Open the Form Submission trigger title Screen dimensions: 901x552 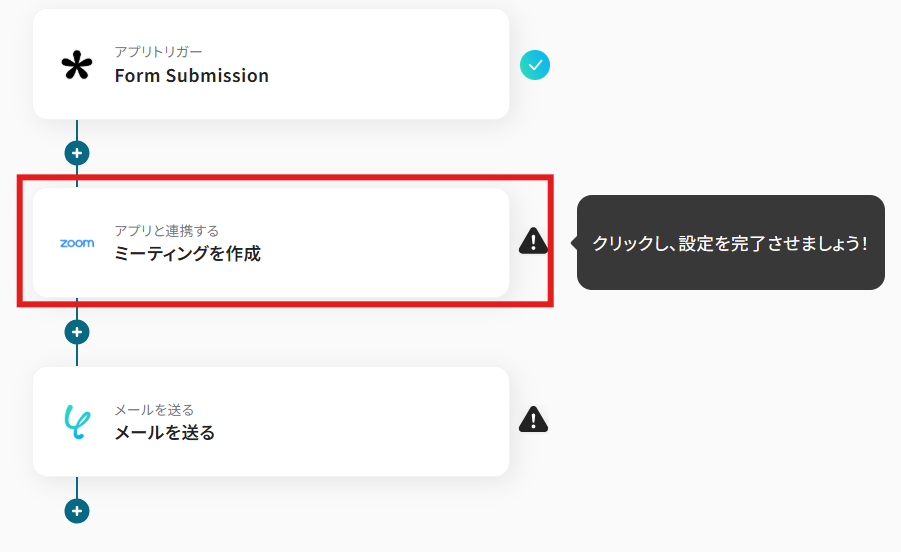coord(191,76)
